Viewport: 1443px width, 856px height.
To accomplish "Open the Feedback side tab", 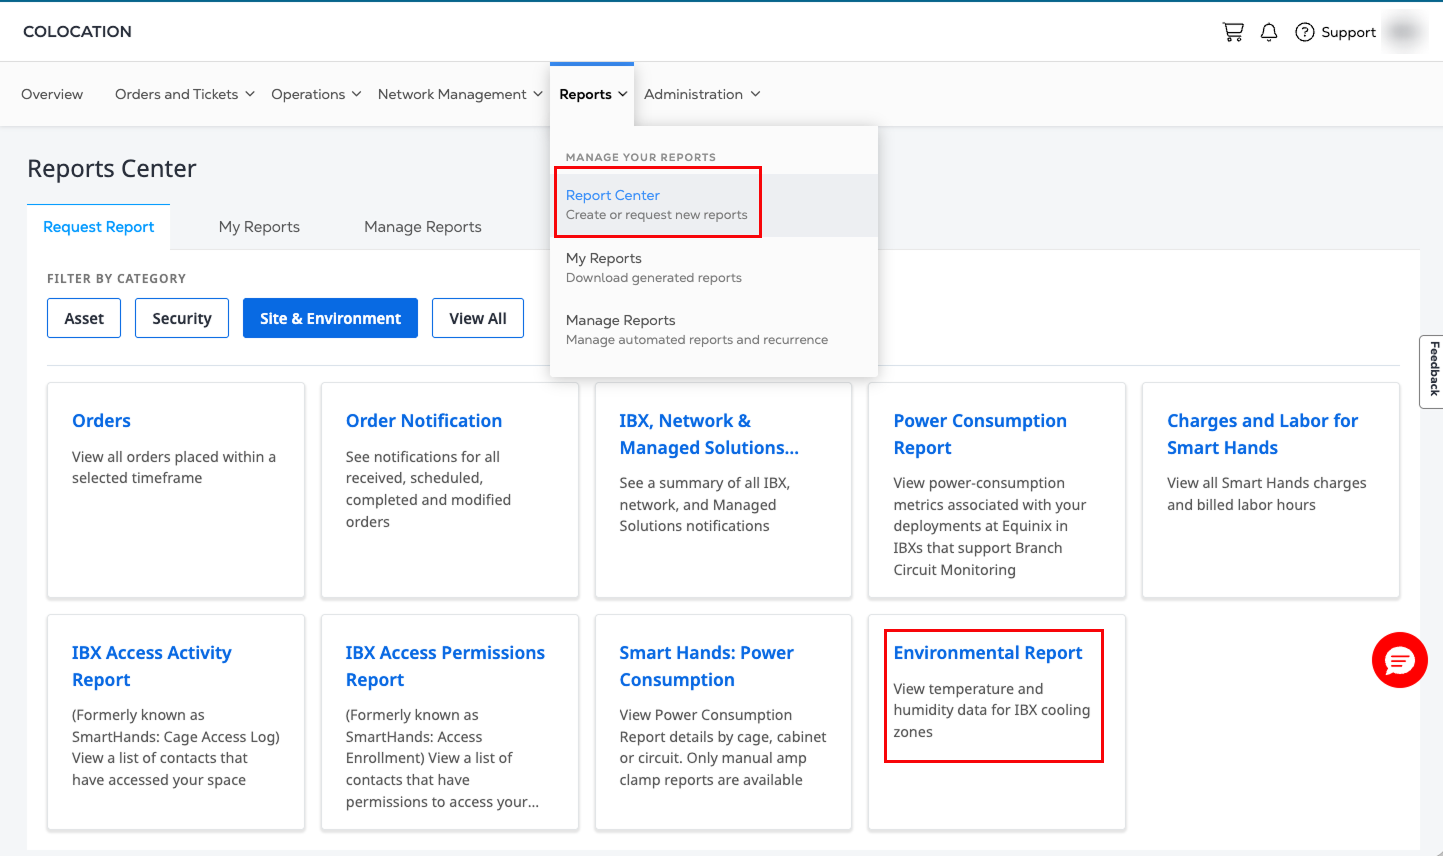I will click(1432, 371).
